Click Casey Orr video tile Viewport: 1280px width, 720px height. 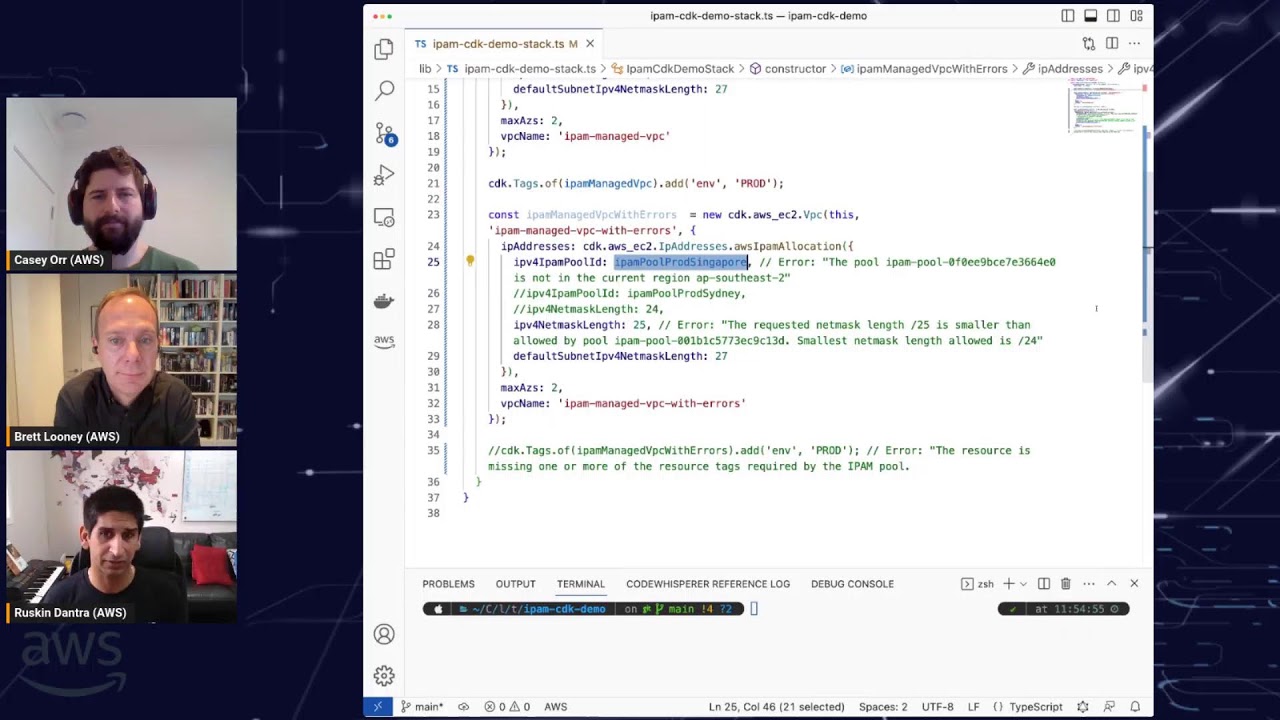(122, 185)
